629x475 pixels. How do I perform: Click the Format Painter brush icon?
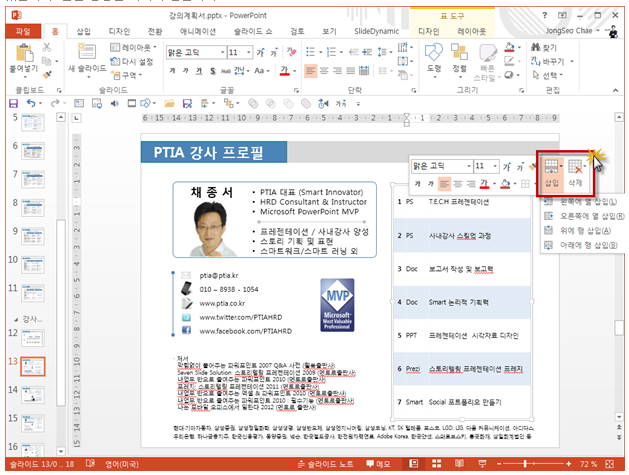[x=47, y=75]
